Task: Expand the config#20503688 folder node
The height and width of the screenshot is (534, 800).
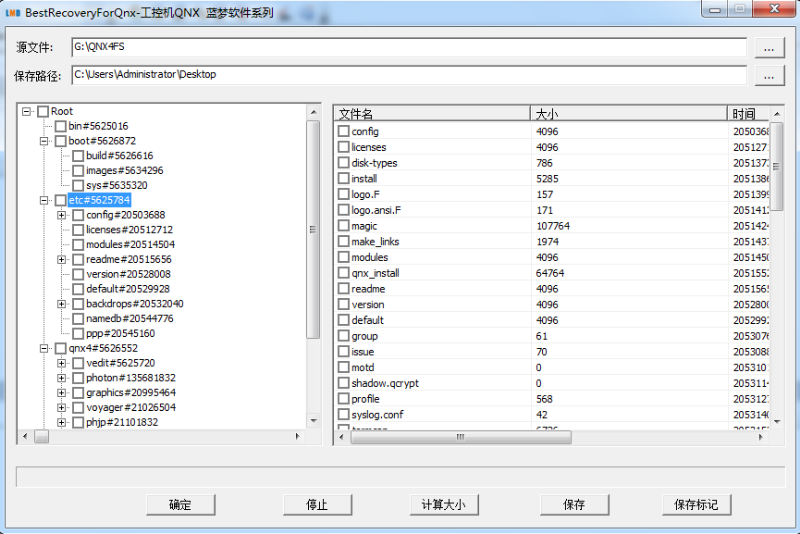Action: click(62, 215)
